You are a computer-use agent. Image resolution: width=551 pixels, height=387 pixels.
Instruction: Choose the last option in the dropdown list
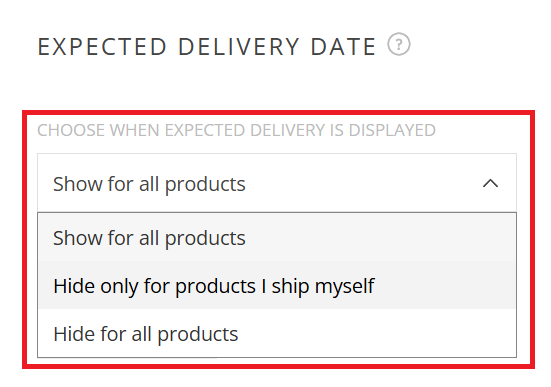[x=277, y=334]
